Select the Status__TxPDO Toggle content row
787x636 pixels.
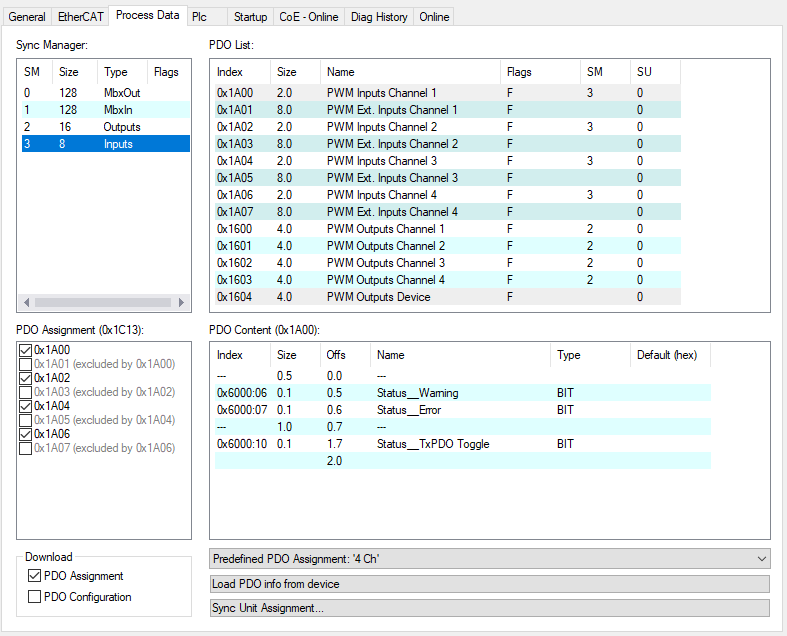(463, 444)
